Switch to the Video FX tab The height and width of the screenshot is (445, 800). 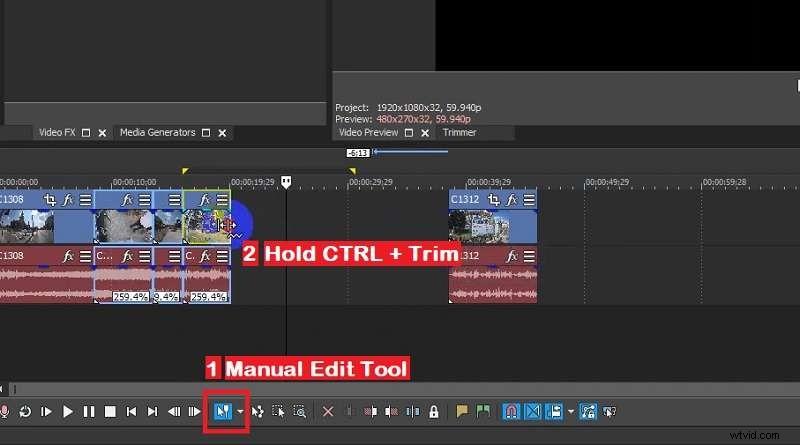tap(57, 133)
